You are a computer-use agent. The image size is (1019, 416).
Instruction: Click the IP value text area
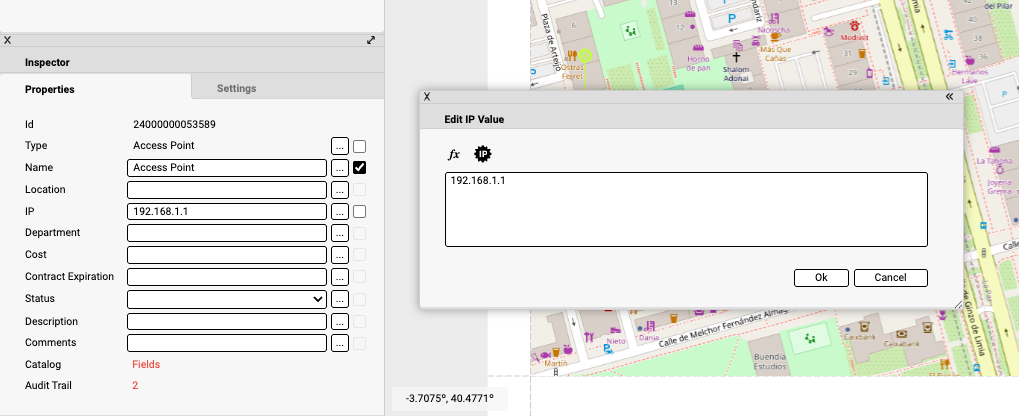tap(686, 209)
